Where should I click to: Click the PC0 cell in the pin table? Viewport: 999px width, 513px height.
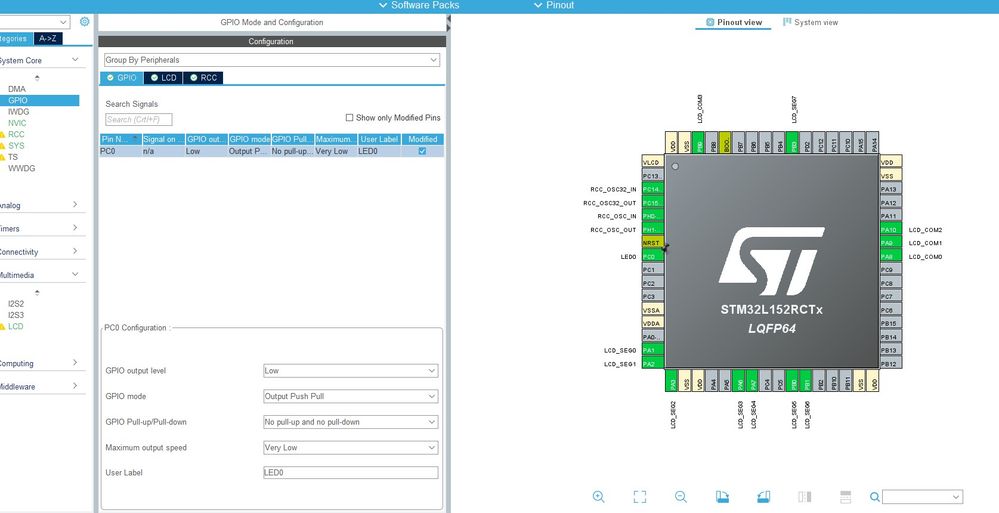pyautogui.click(x=120, y=151)
